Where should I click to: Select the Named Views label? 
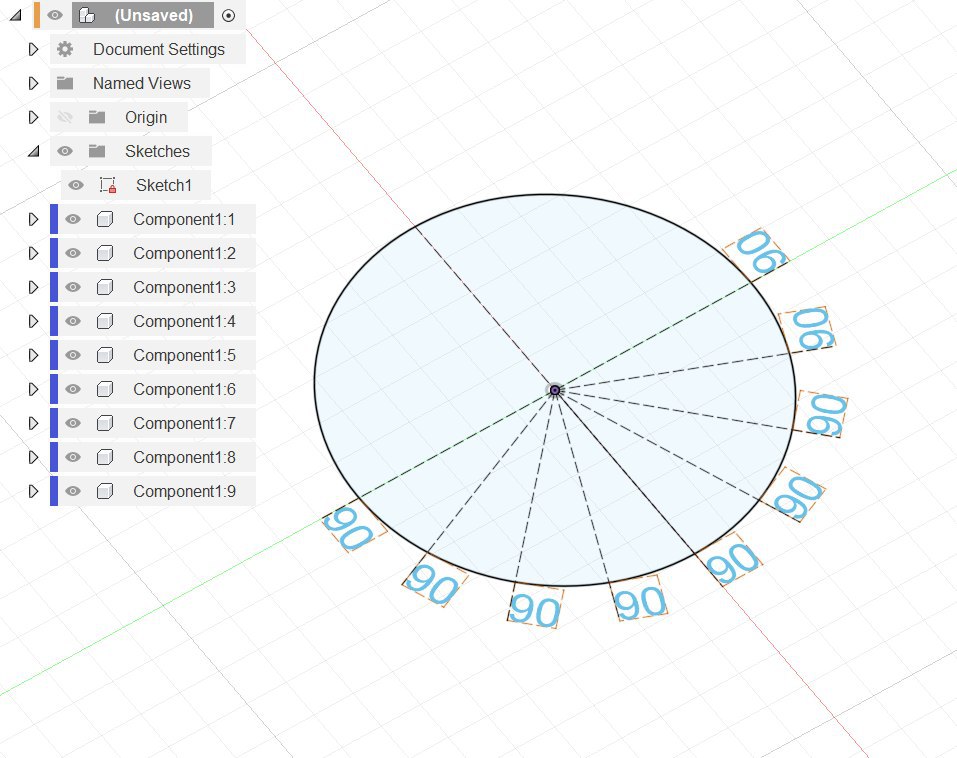coord(142,83)
